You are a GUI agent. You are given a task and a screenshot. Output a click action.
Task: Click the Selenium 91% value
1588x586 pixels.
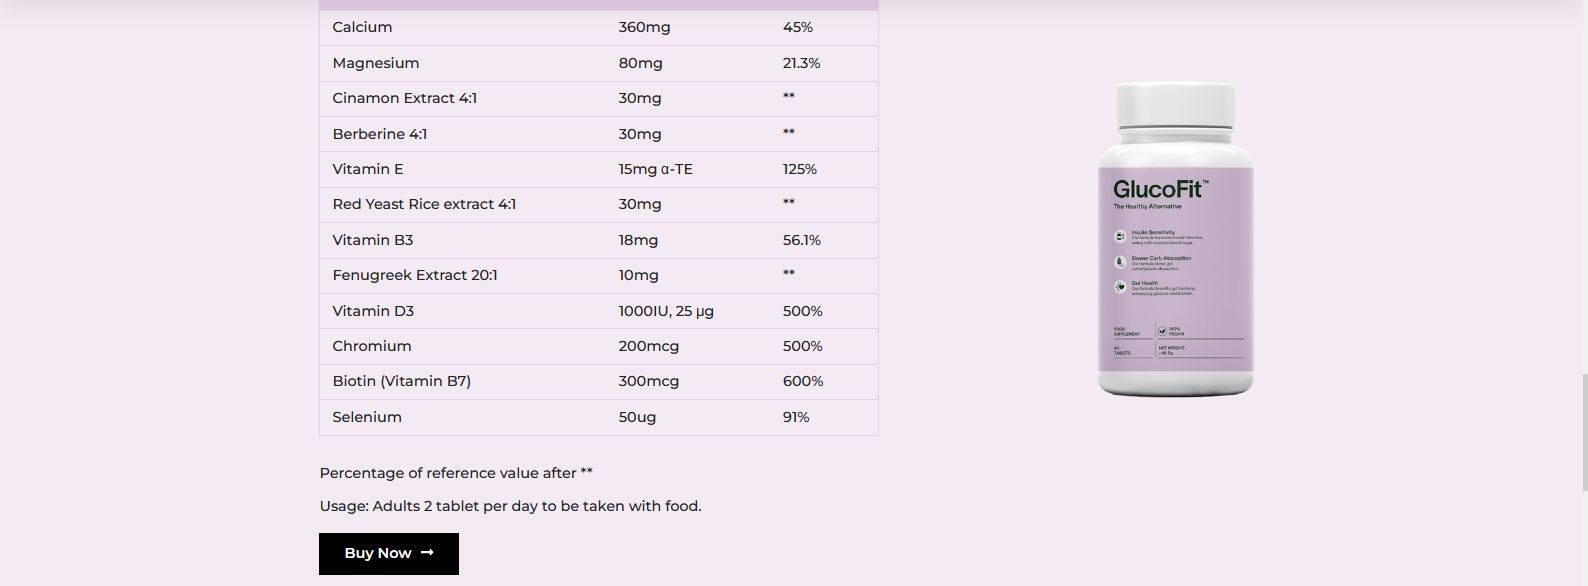pyautogui.click(x=796, y=417)
